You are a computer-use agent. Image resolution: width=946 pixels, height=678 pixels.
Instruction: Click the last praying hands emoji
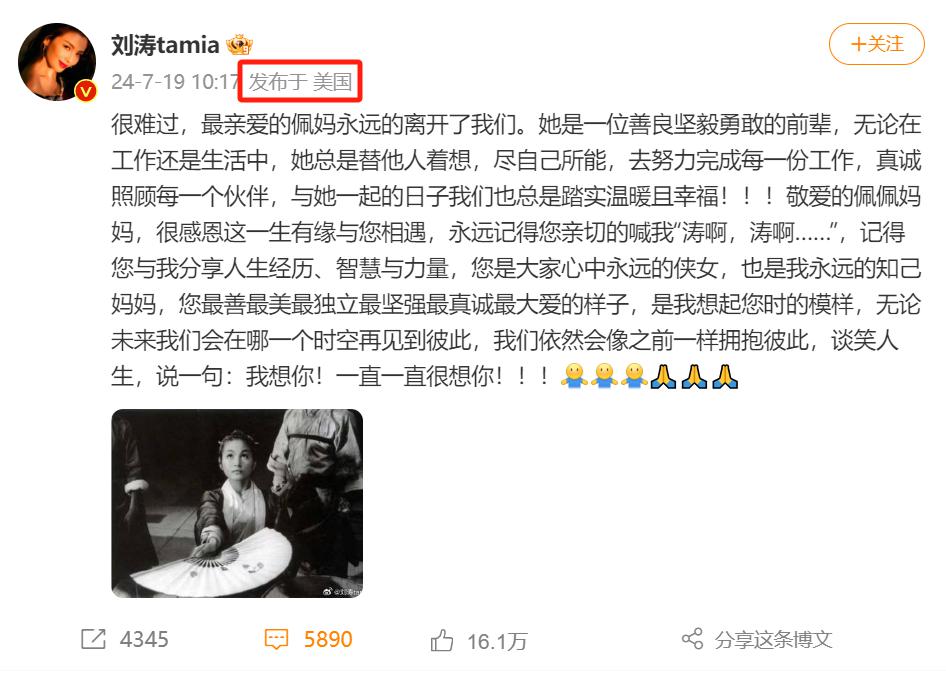tap(725, 376)
